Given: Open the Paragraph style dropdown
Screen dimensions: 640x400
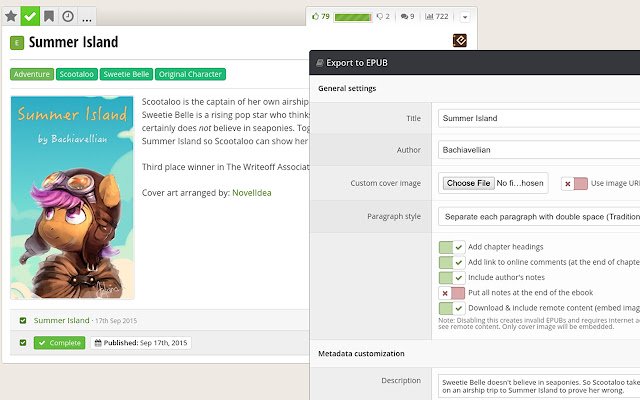Looking at the screenshot, I should tap(539, 217).
